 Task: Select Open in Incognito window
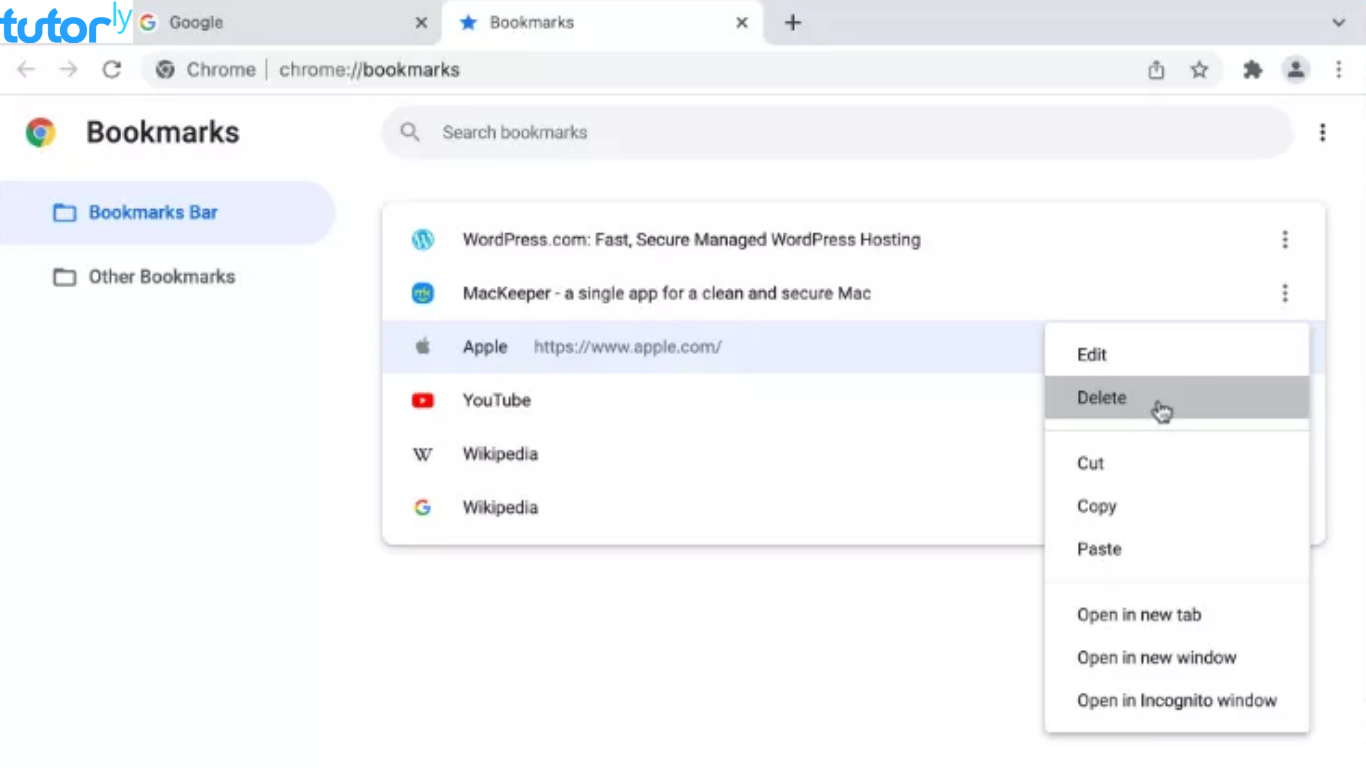tap(1177, 700)
